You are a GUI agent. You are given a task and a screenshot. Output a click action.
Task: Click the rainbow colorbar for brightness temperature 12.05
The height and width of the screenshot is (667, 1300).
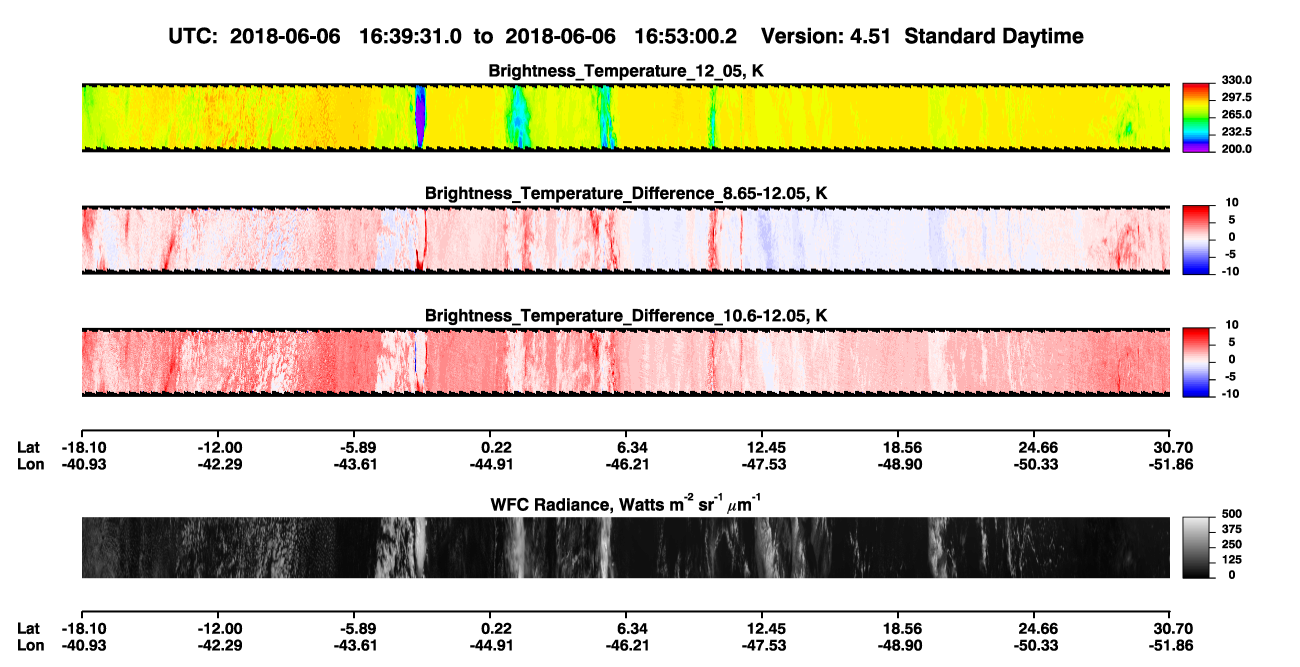coord(1196,118)
